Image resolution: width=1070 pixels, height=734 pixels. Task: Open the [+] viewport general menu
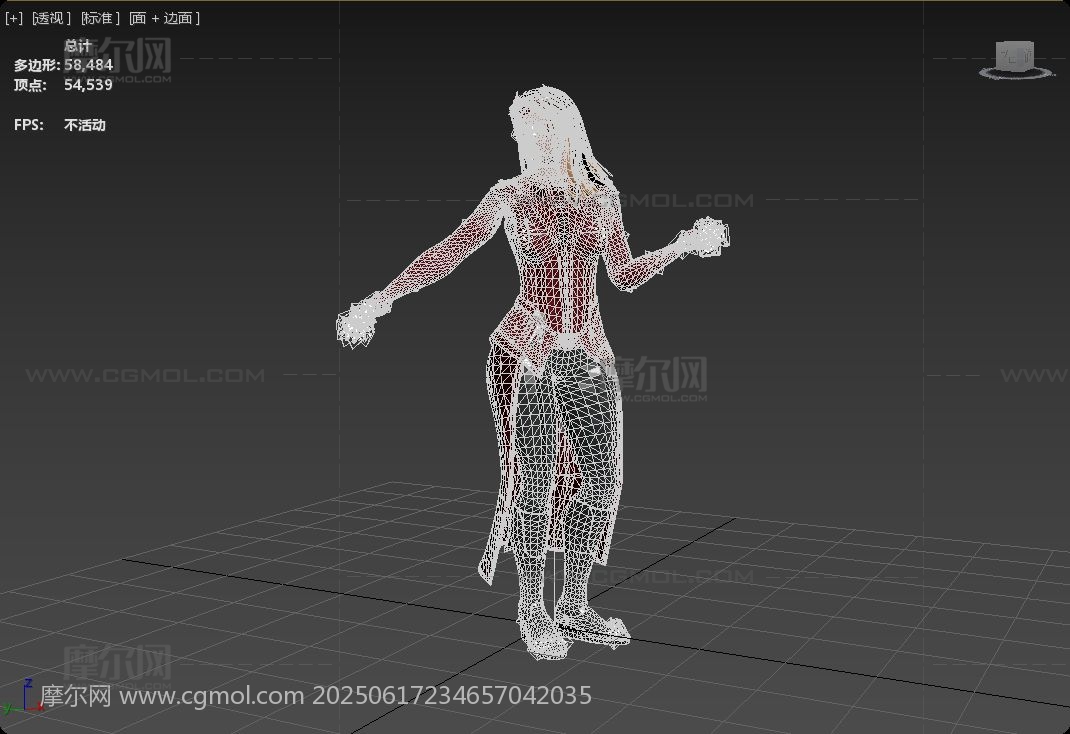point(14,18)
